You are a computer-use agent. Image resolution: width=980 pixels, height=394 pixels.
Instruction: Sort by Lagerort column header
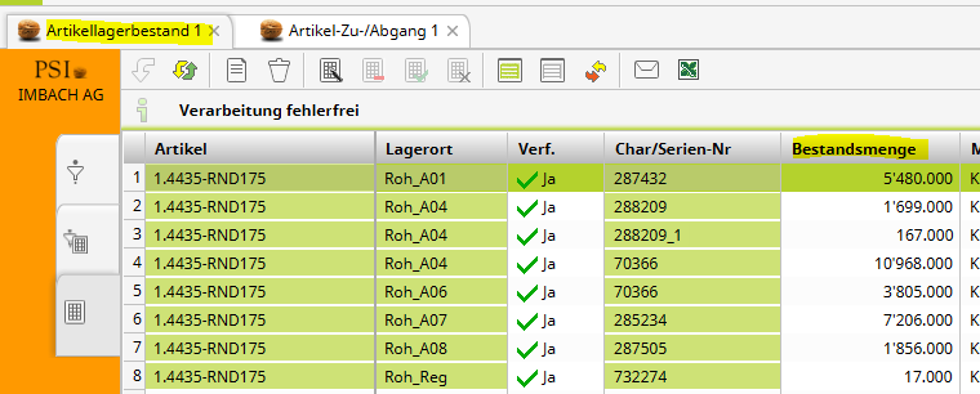tap(419, 149)
